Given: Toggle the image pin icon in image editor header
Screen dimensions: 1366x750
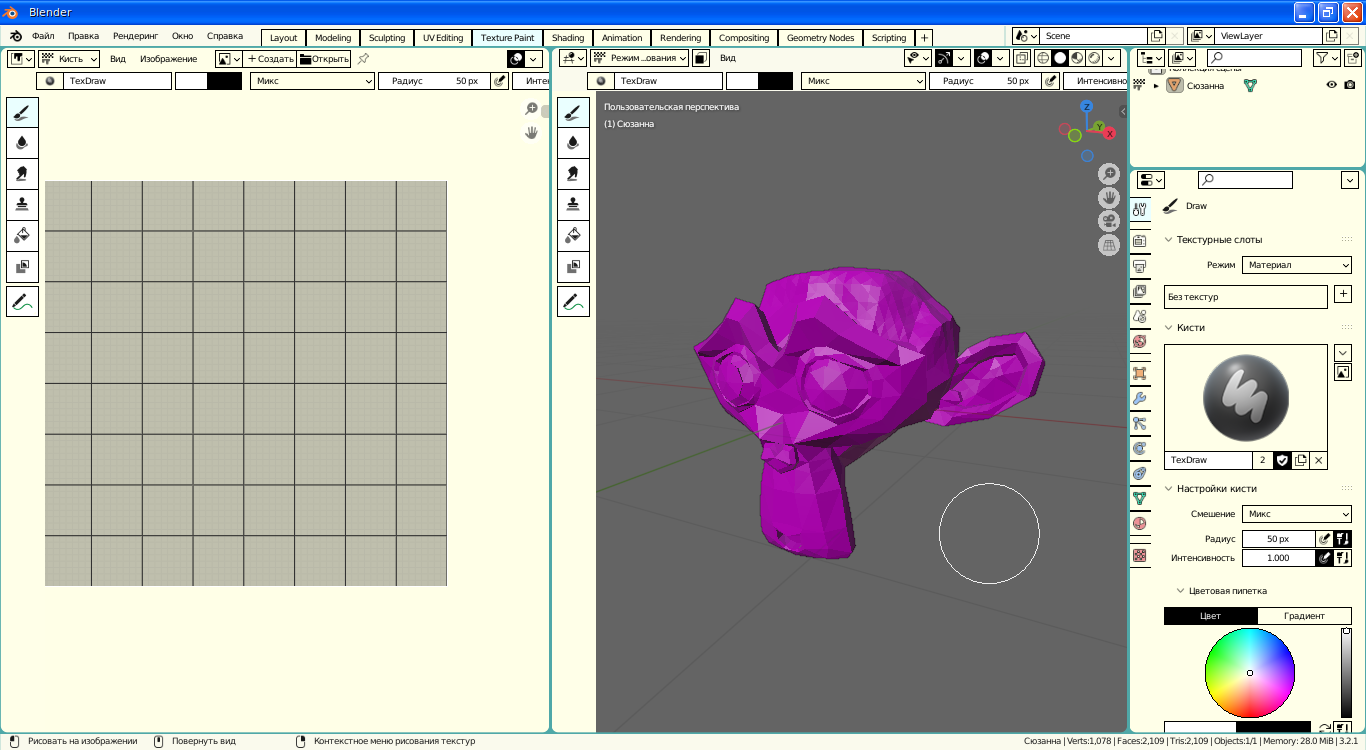Looking at the screenshot, I should (363, 59).
